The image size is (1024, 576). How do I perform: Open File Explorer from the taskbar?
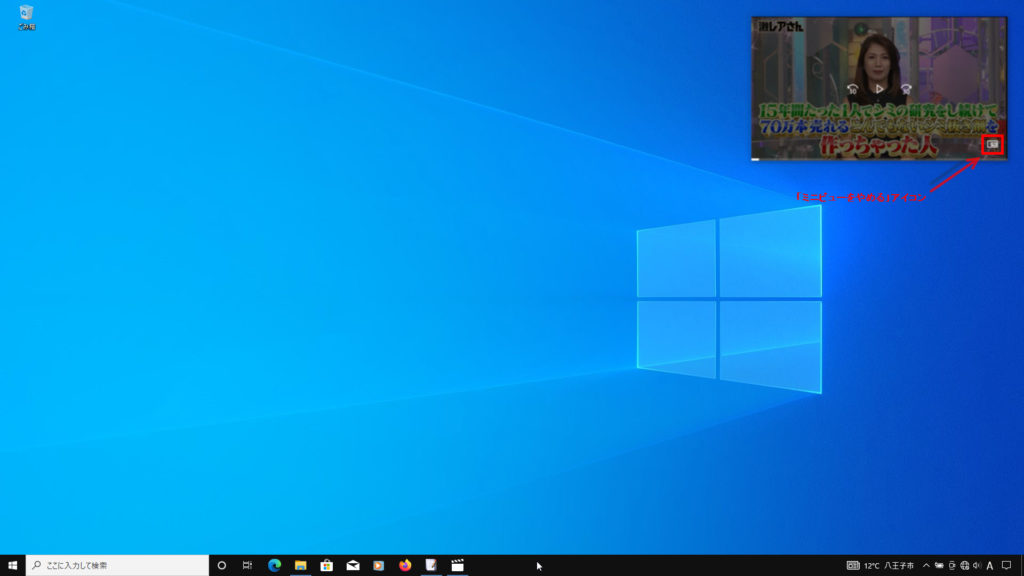pyautogui.click(x=300, y=565)
